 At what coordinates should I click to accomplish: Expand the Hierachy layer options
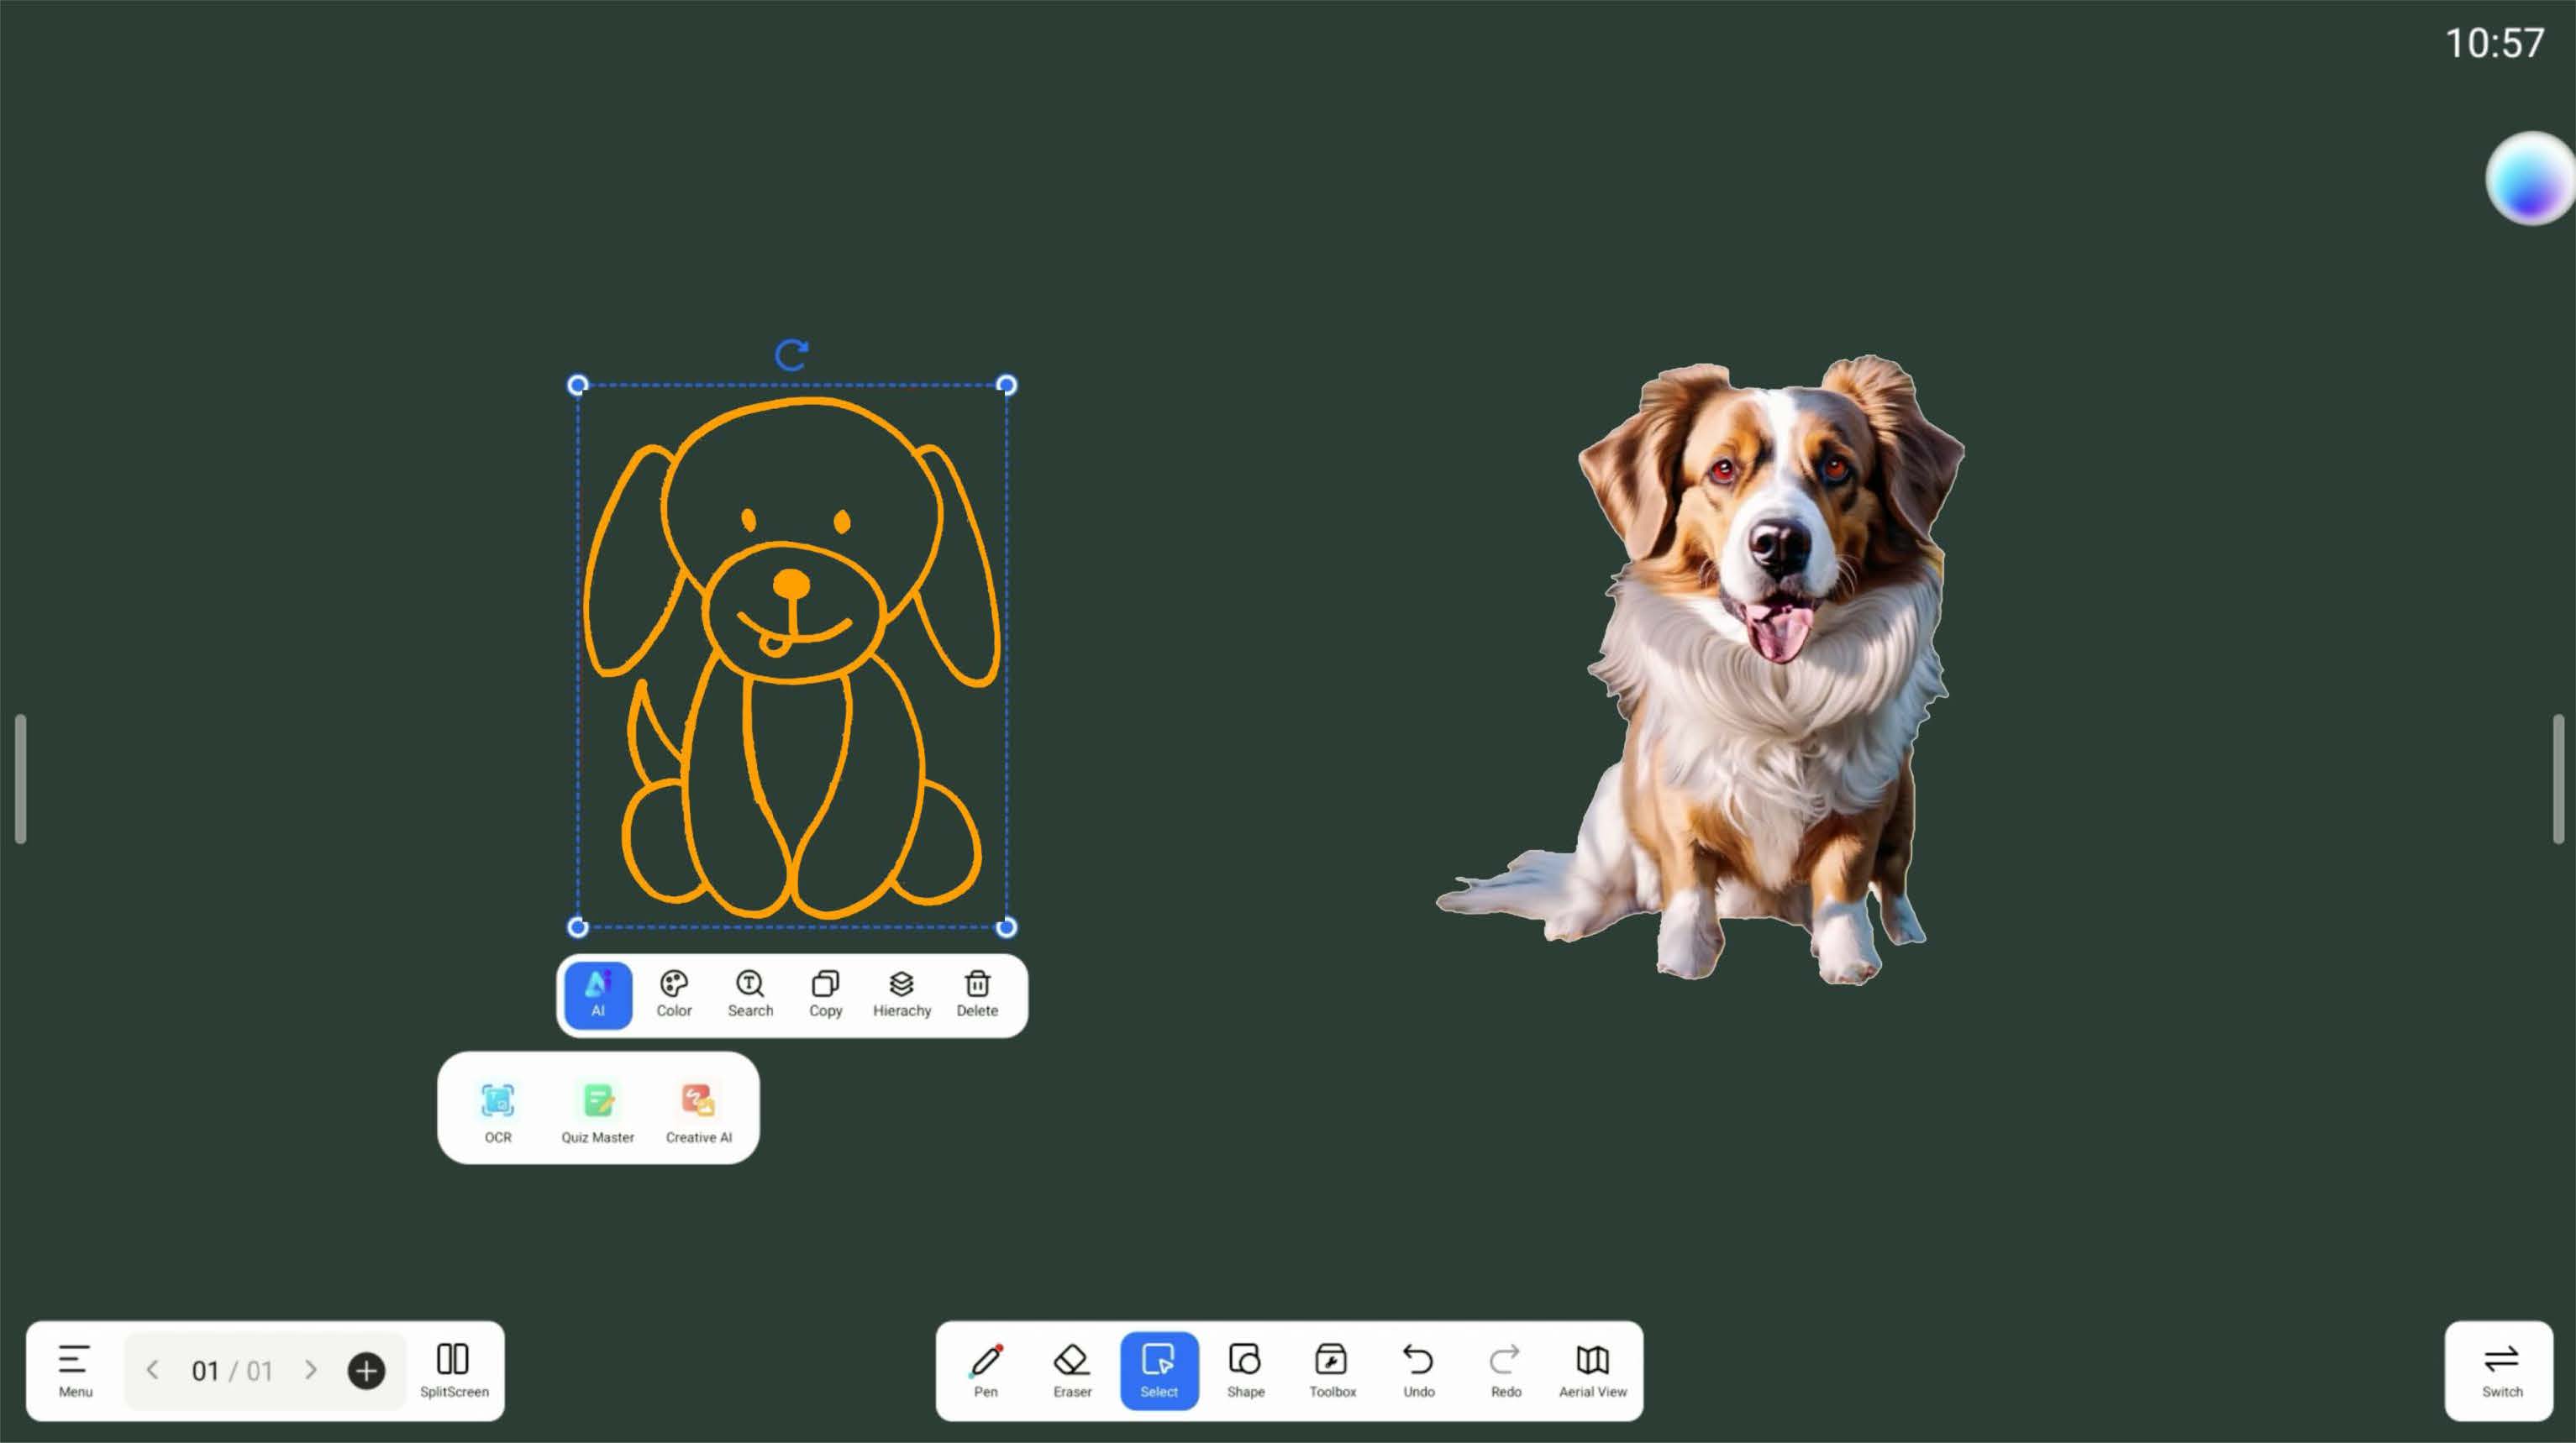click(x=901, y=994)
